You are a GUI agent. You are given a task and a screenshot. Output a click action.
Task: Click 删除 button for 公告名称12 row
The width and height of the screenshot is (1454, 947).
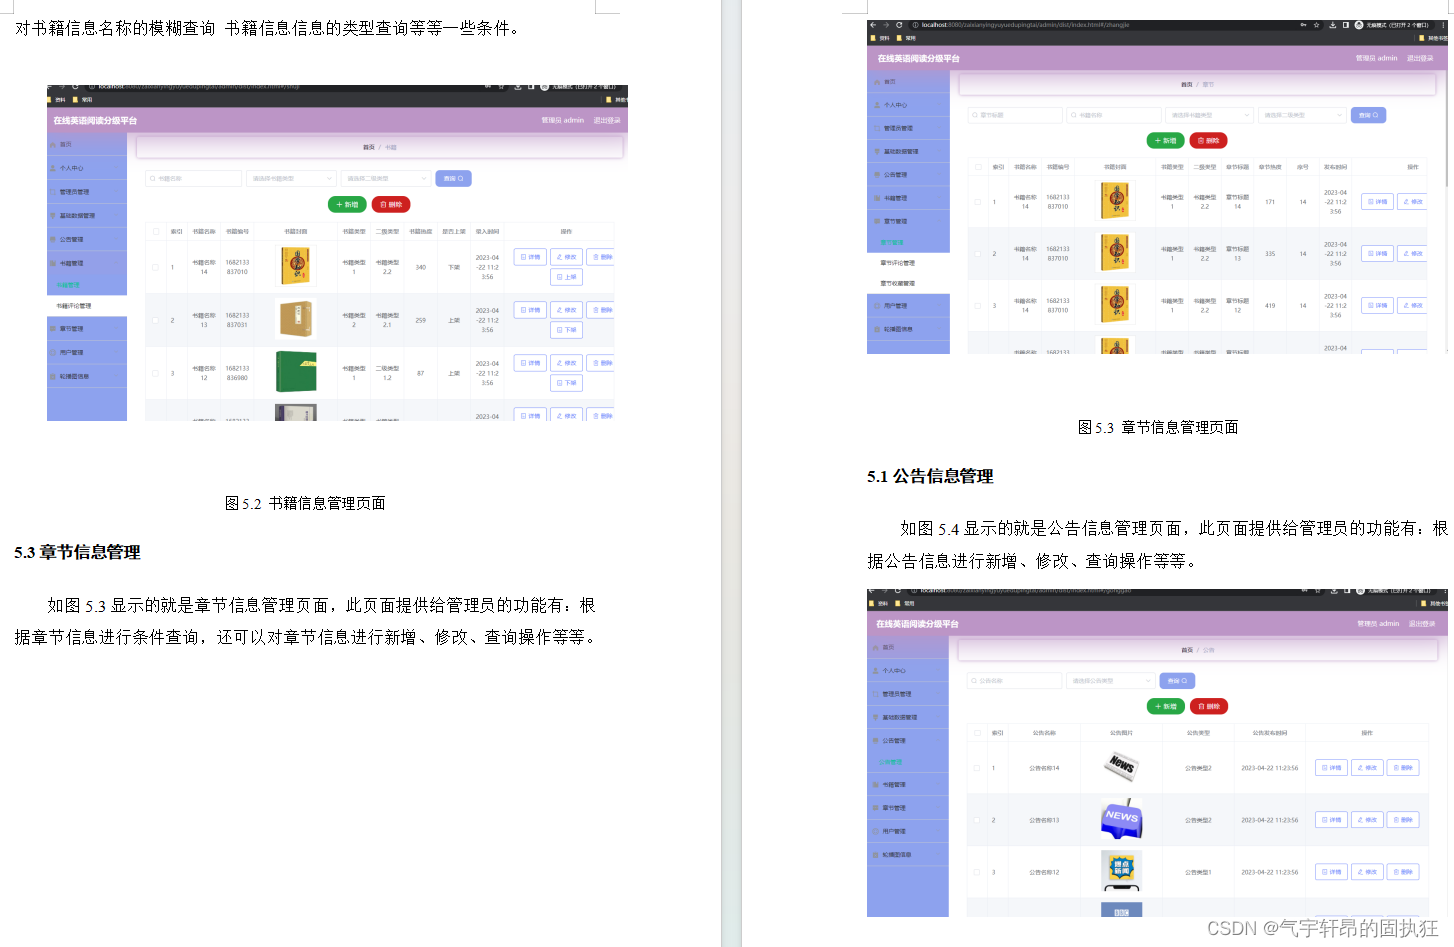[x=1403, y=872]
